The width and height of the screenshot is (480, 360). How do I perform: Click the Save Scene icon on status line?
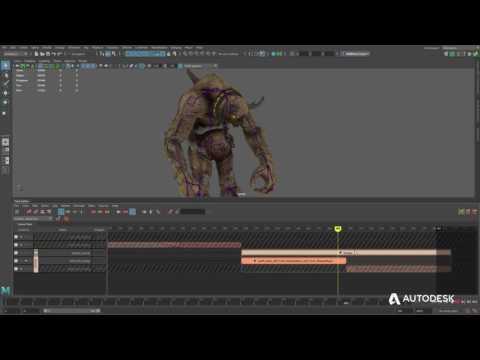tap(48, 54)
